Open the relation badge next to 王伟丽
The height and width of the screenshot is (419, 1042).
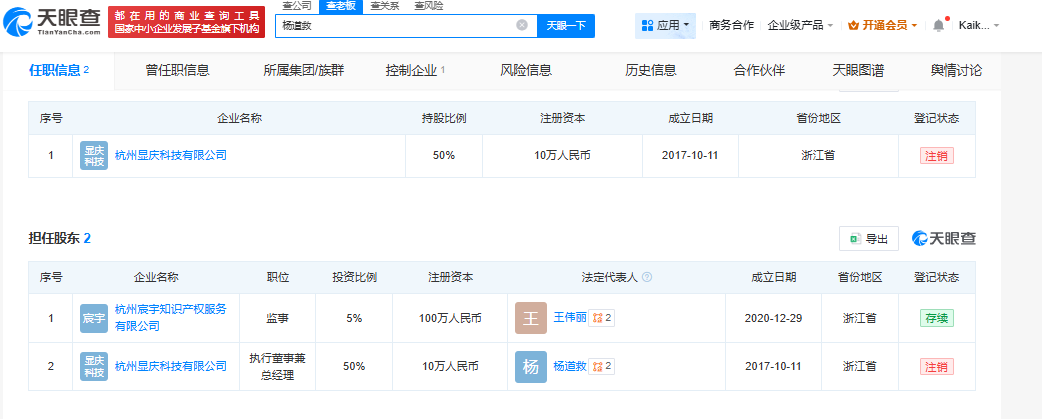[x=601, y=318]
